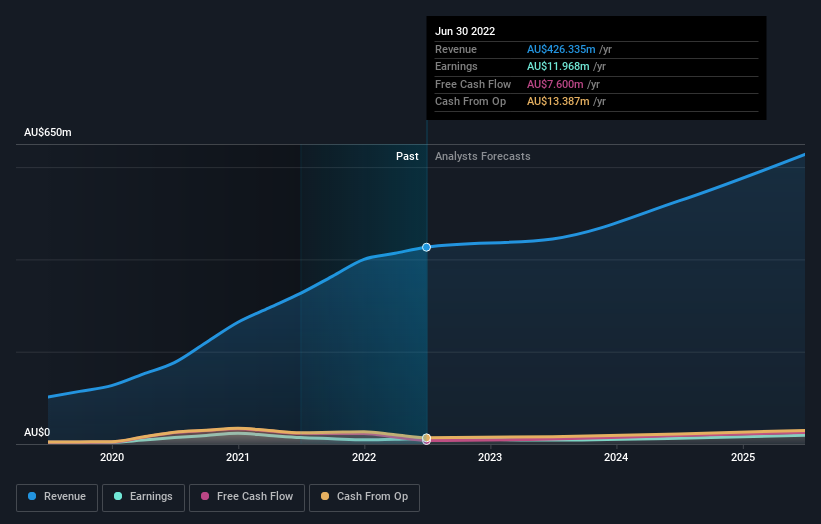The width and height of the screenshot is (821, 524).
Task: Toggle the Cash From Op legend button
Action: 364,497
